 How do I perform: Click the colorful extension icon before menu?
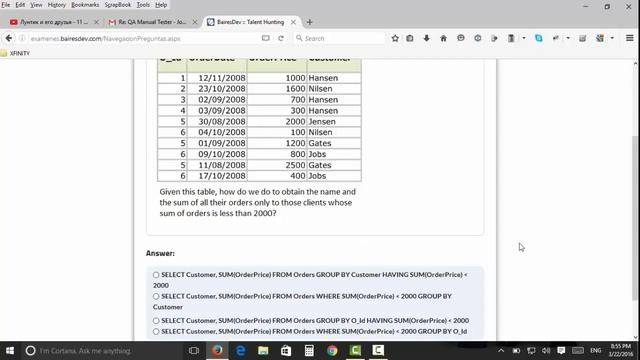pos(600,38)
